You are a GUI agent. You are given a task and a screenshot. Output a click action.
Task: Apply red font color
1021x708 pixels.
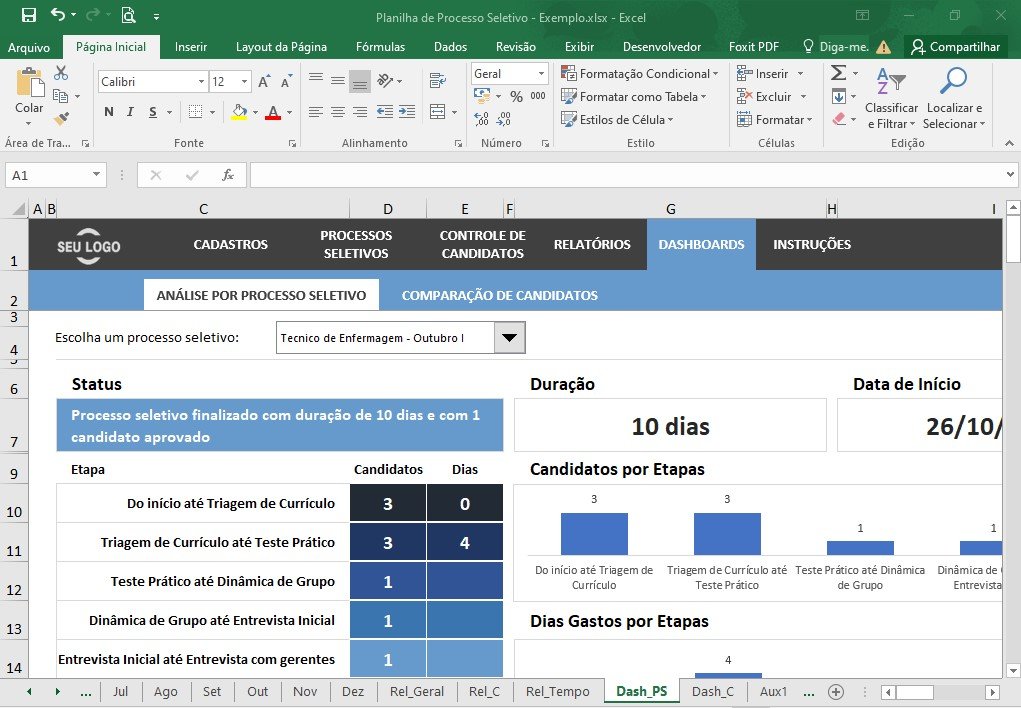click(x=273, y=112)
